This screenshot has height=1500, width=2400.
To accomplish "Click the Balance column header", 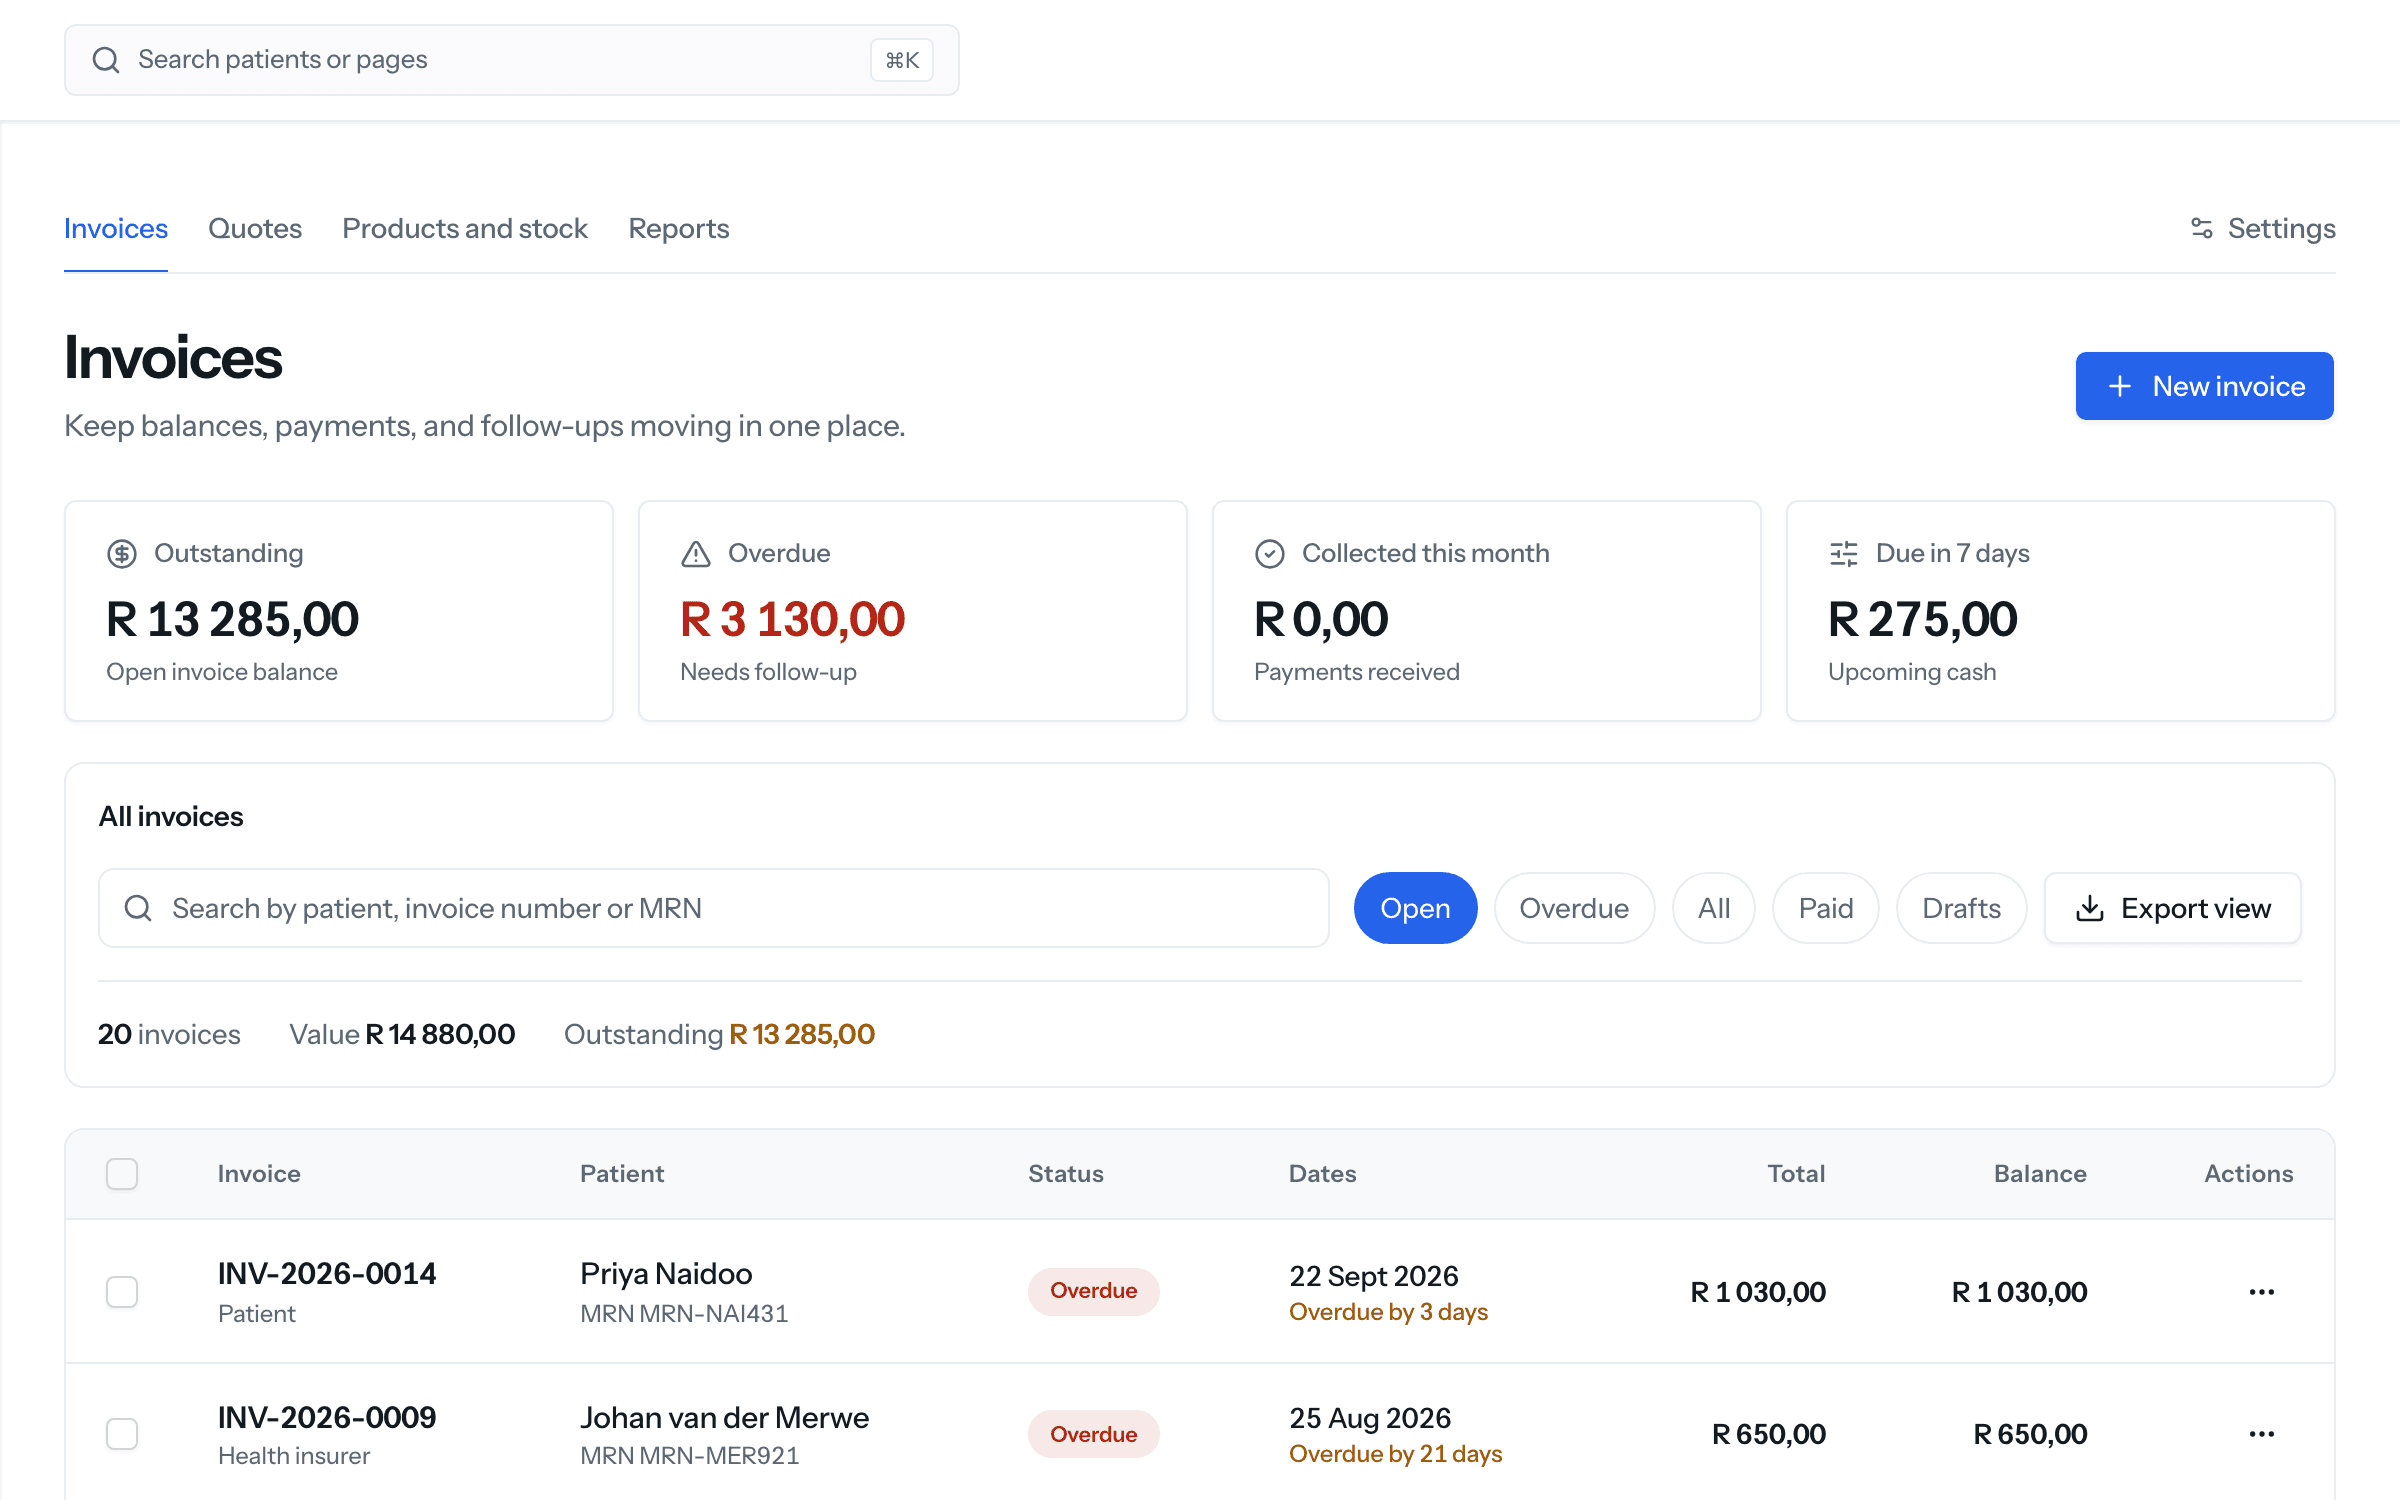I will pos(2040,1174).
